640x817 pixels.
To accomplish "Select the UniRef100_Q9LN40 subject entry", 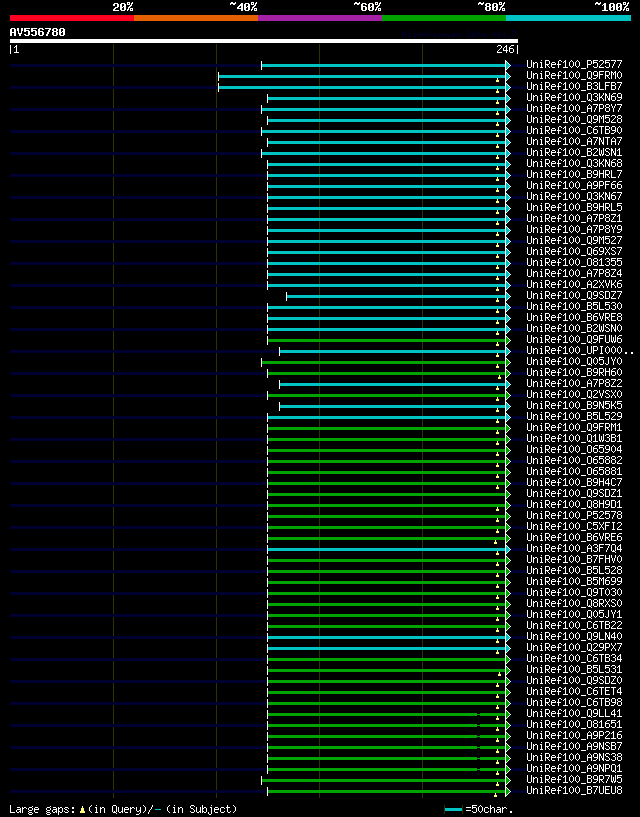I will [574, 636].
